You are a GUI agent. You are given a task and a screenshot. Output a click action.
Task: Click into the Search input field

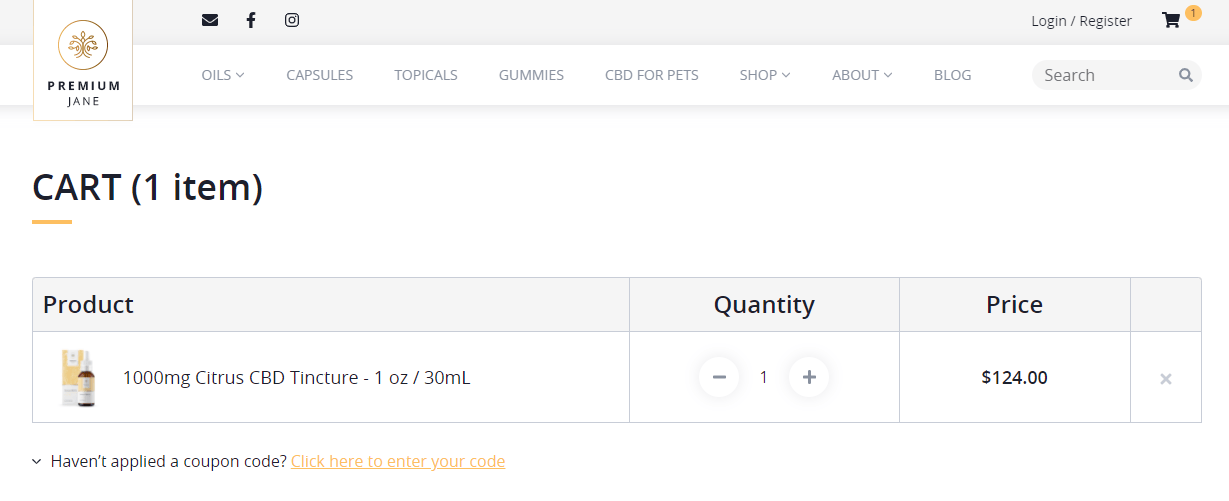click(x=1106, y=75)
